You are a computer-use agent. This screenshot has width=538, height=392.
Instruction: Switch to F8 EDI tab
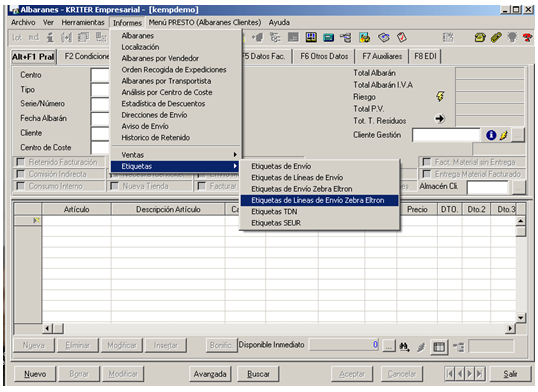click(x=425, y=56)
